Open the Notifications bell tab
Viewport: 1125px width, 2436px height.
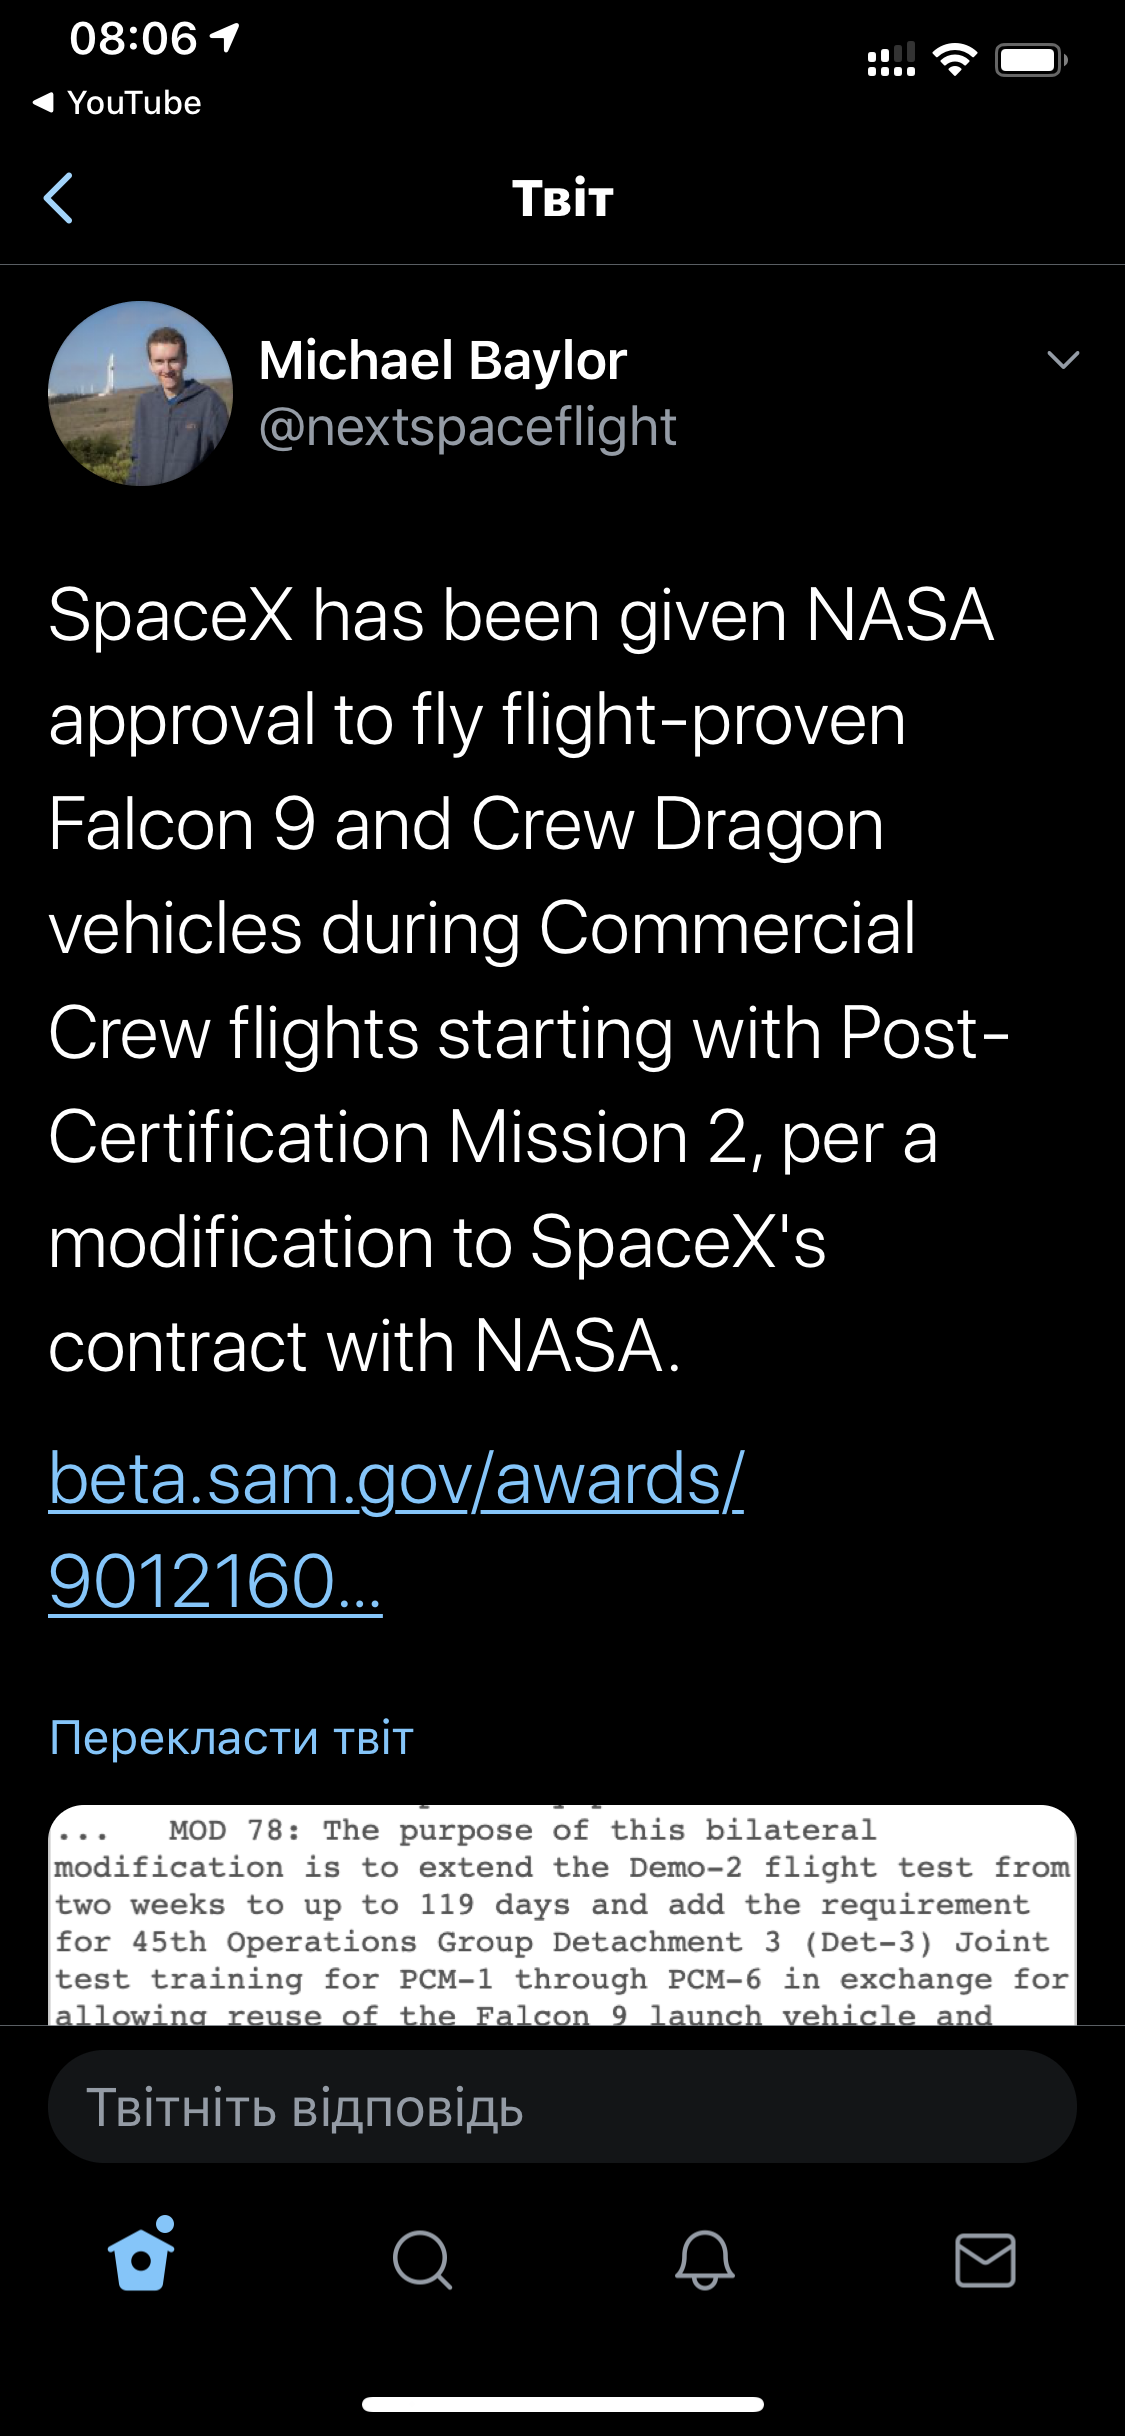[704, 2260]
